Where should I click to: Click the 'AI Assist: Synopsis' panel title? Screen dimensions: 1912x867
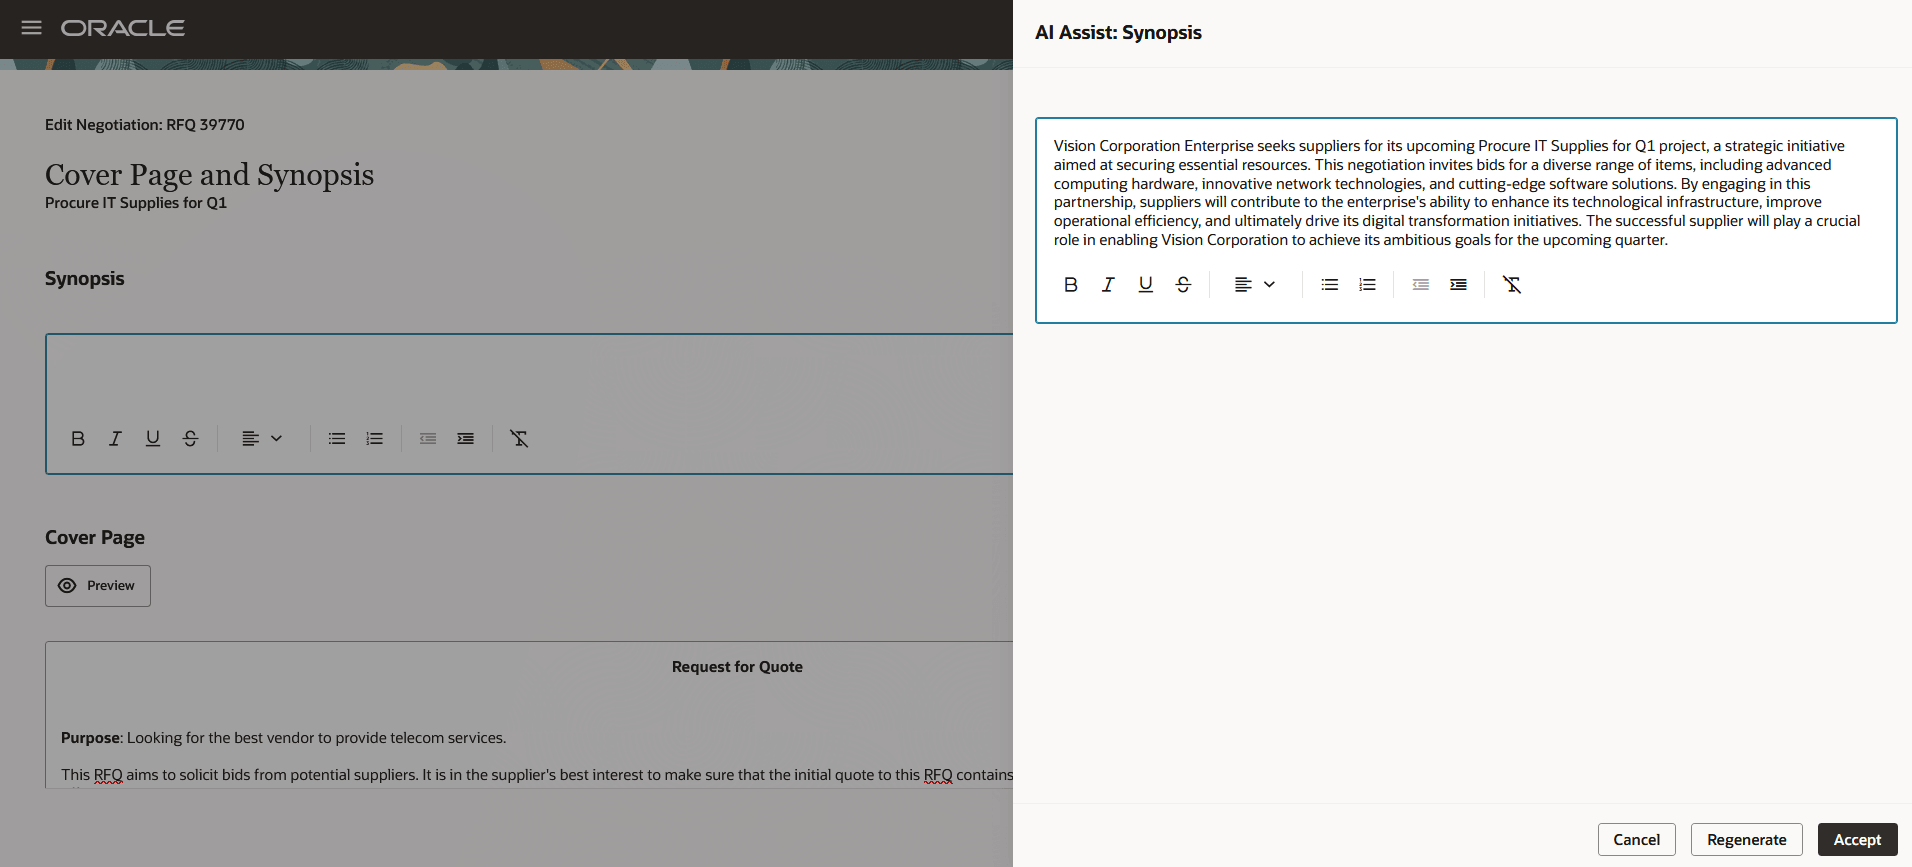point(1118,33)
